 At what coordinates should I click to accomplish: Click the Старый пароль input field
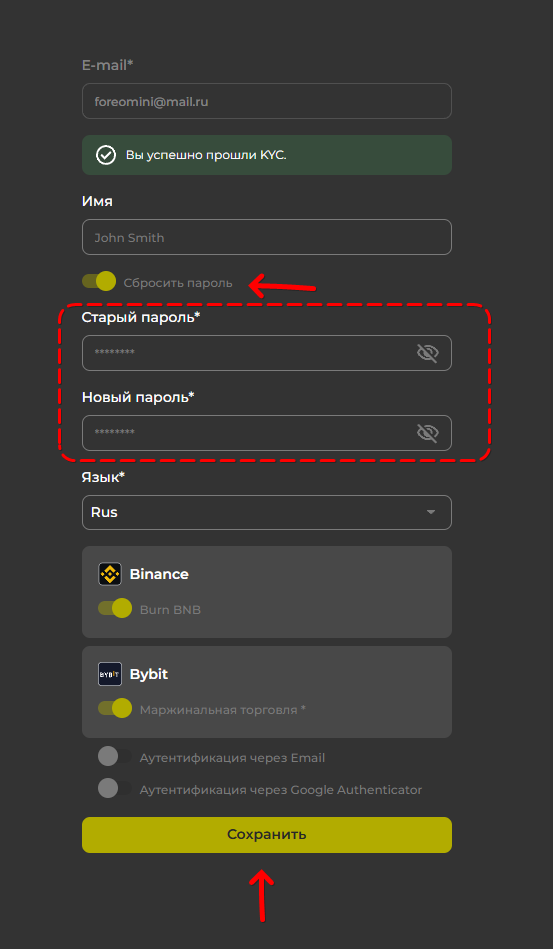(x=267, y=353)
